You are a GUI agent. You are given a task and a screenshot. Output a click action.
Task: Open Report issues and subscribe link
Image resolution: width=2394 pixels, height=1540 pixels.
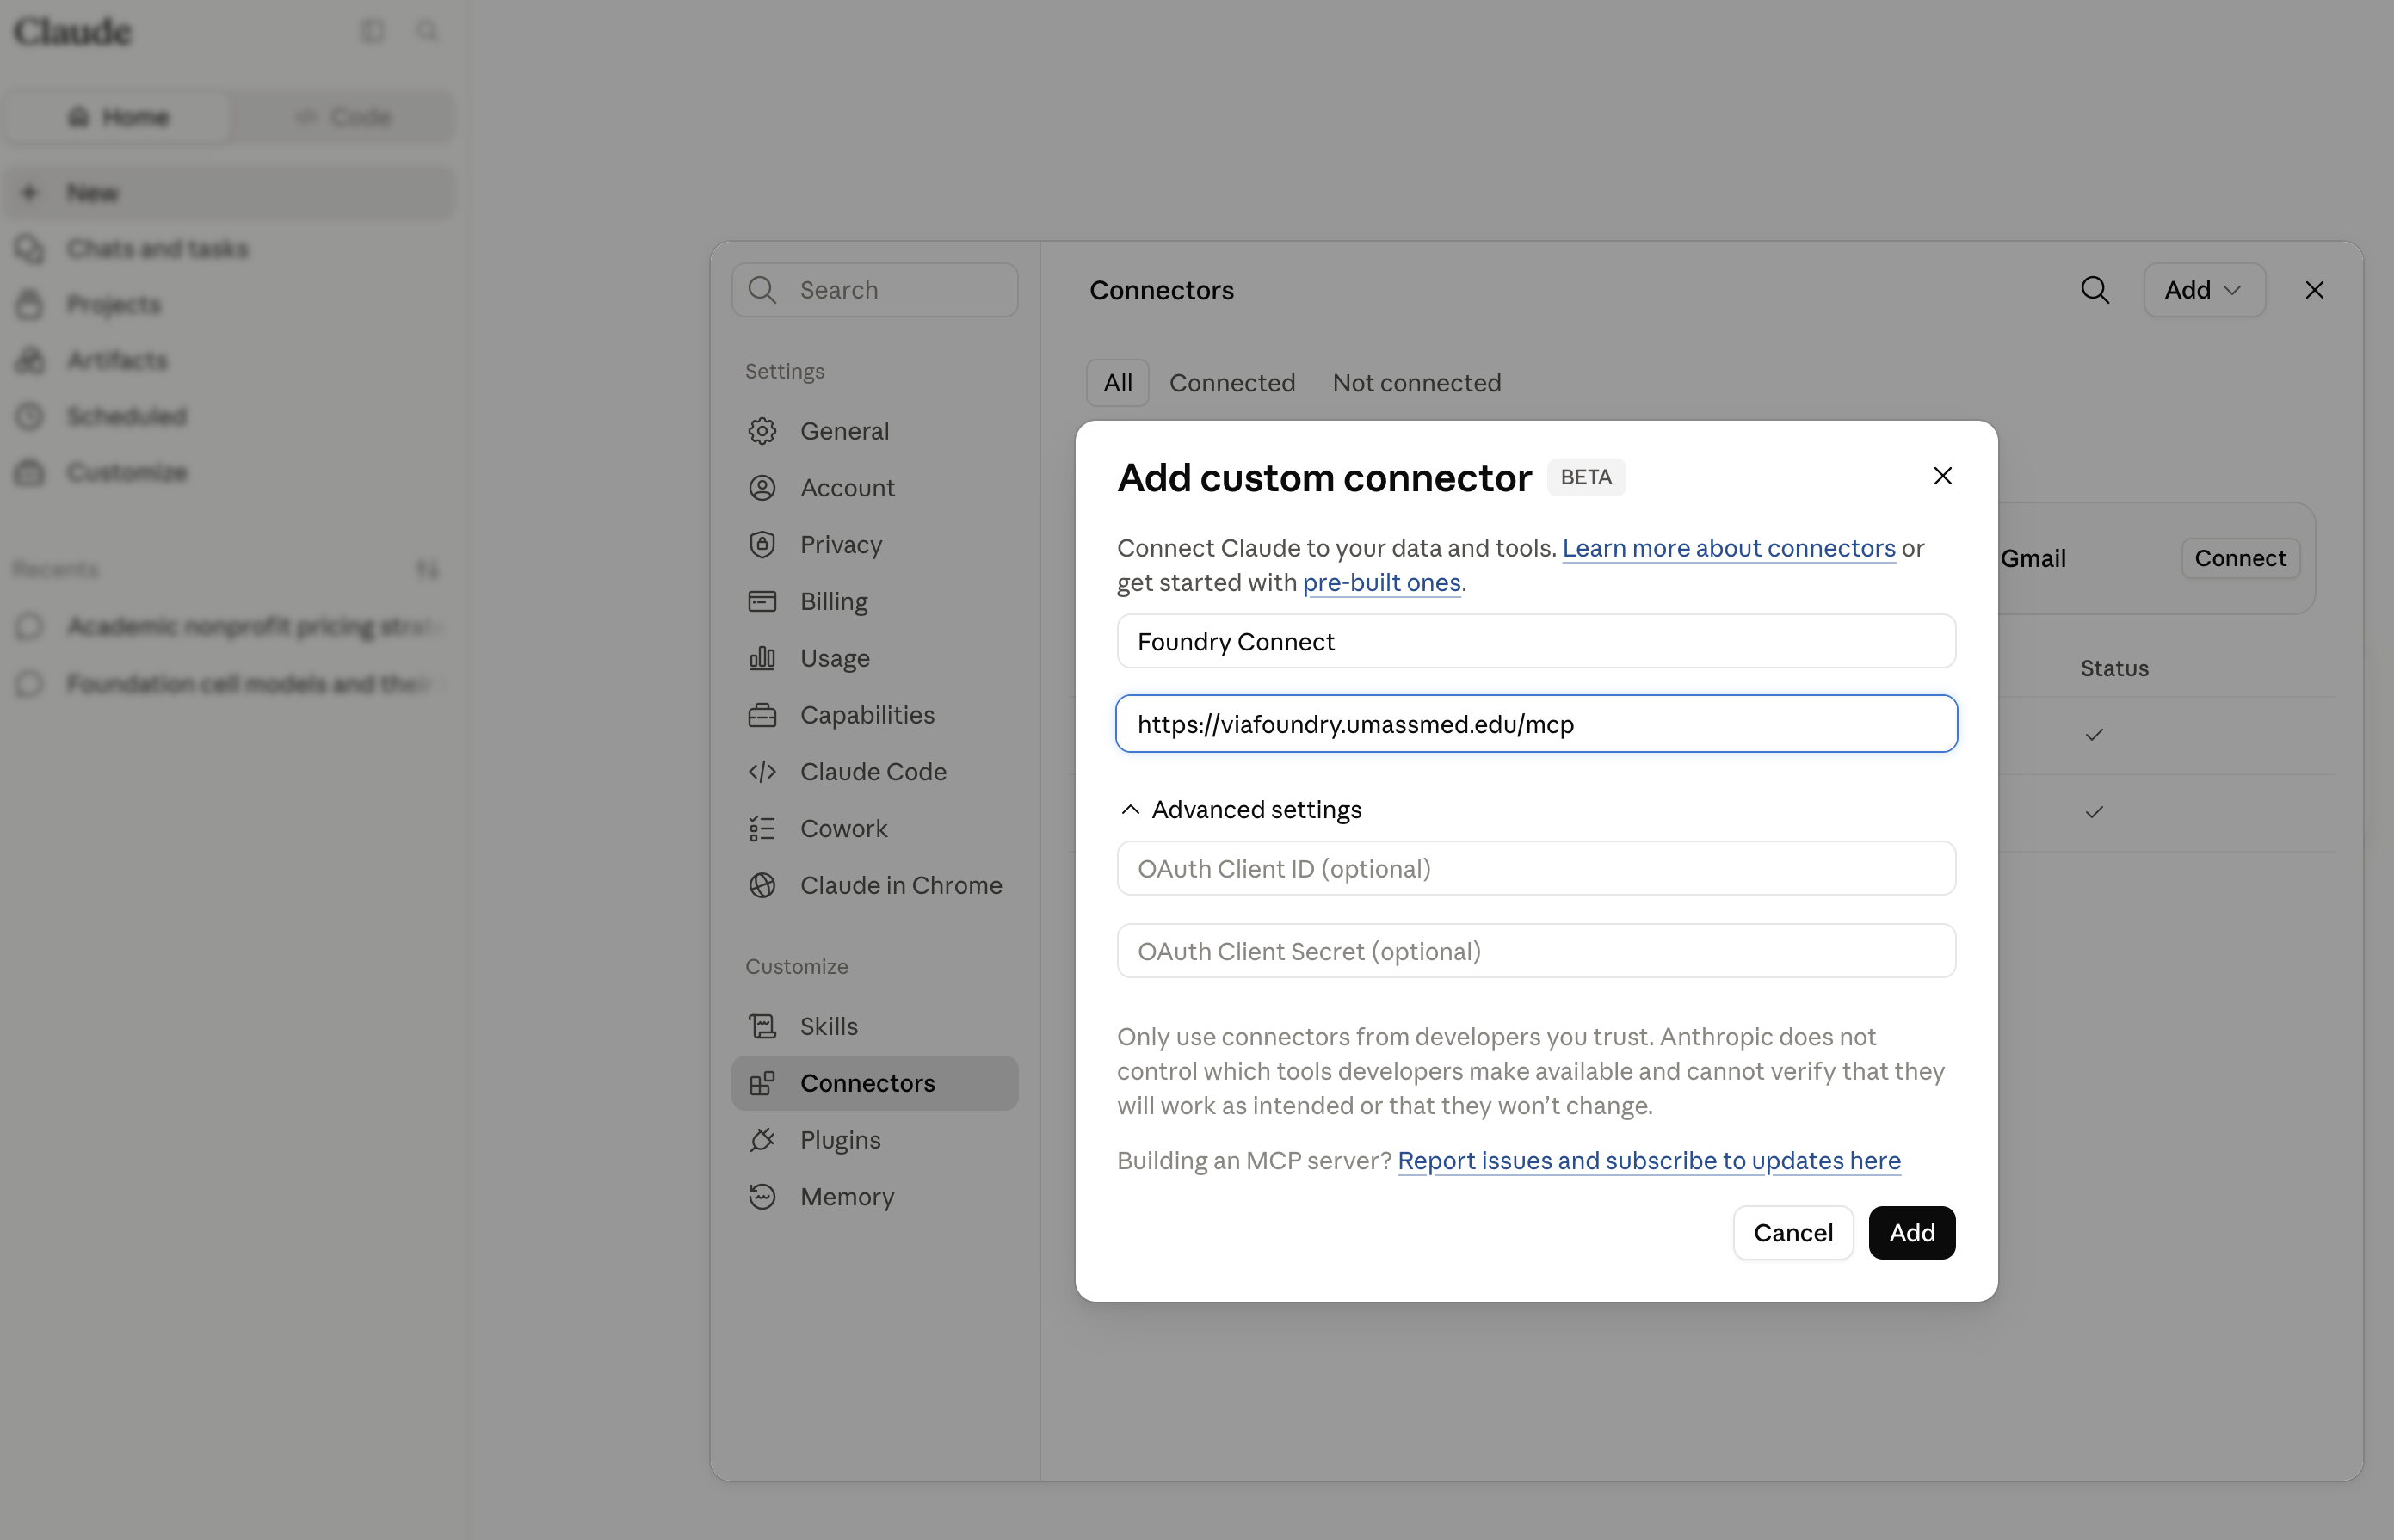(x=1648, y=1160)
